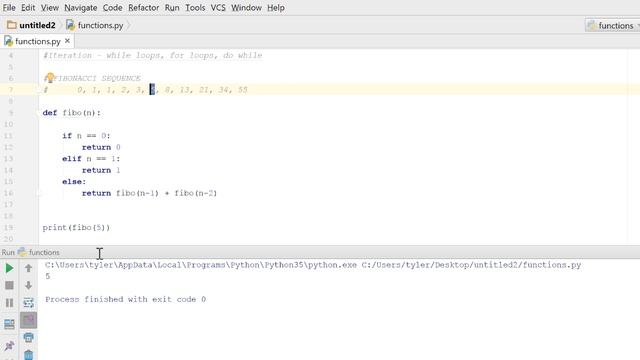Click the 'return 1' statement
This screenshot has height=360, width=640.
tap(101, 170)
